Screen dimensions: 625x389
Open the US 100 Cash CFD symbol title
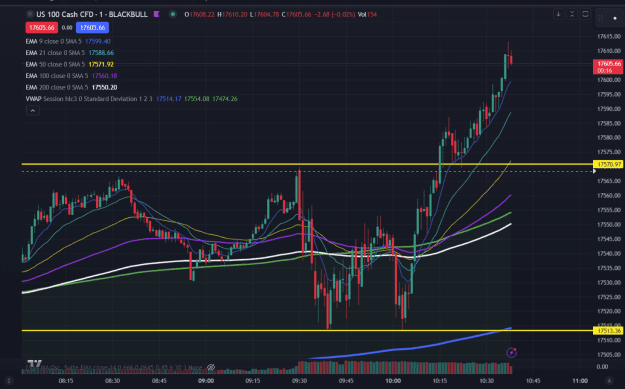(92, 14)
